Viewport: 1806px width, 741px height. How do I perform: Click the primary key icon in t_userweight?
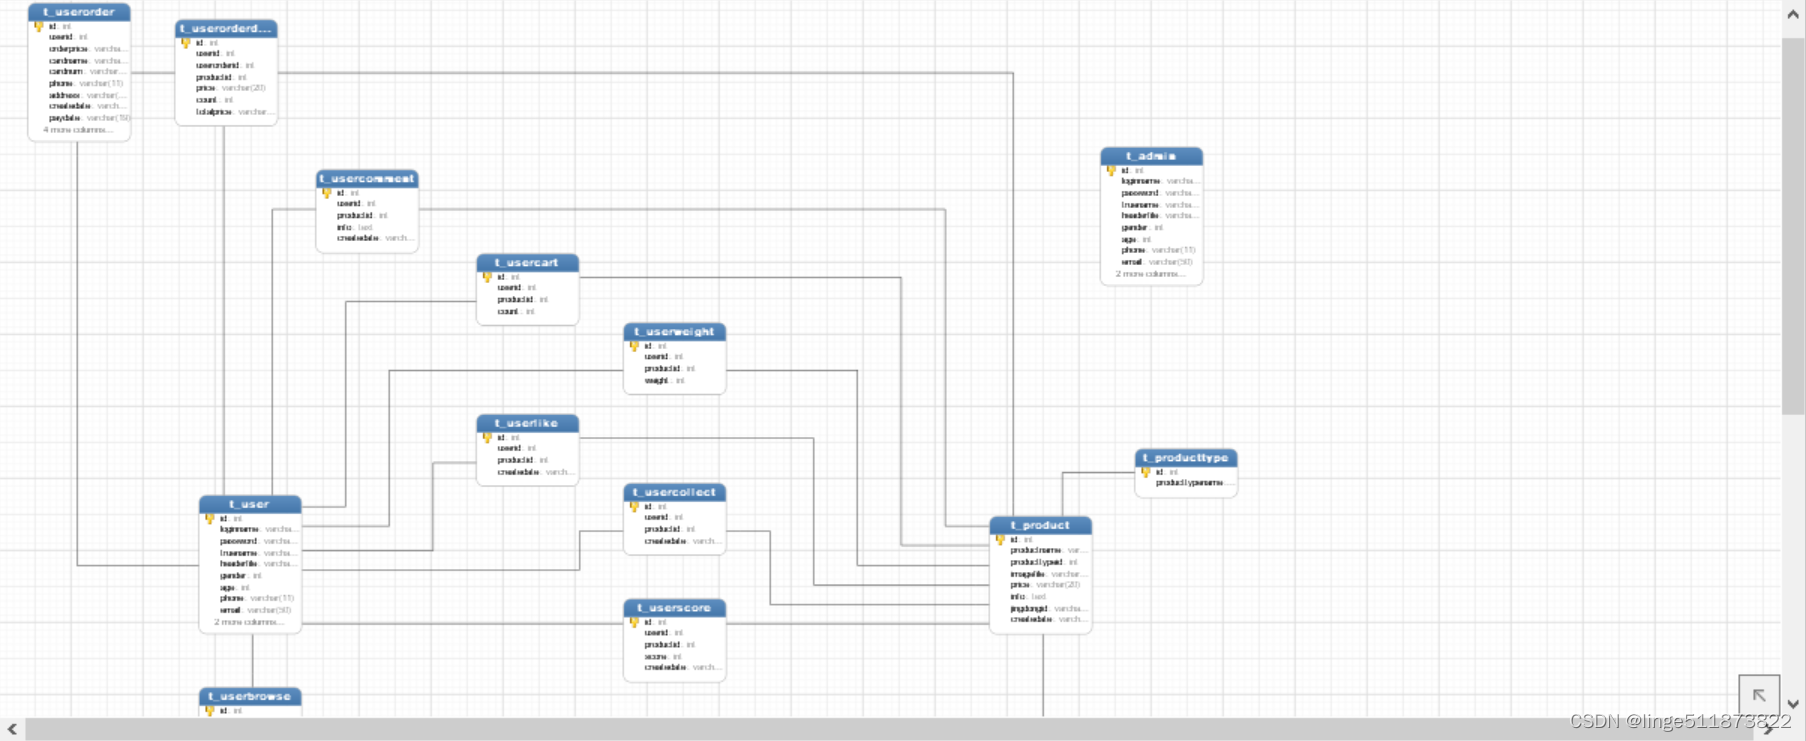[634, 346]
